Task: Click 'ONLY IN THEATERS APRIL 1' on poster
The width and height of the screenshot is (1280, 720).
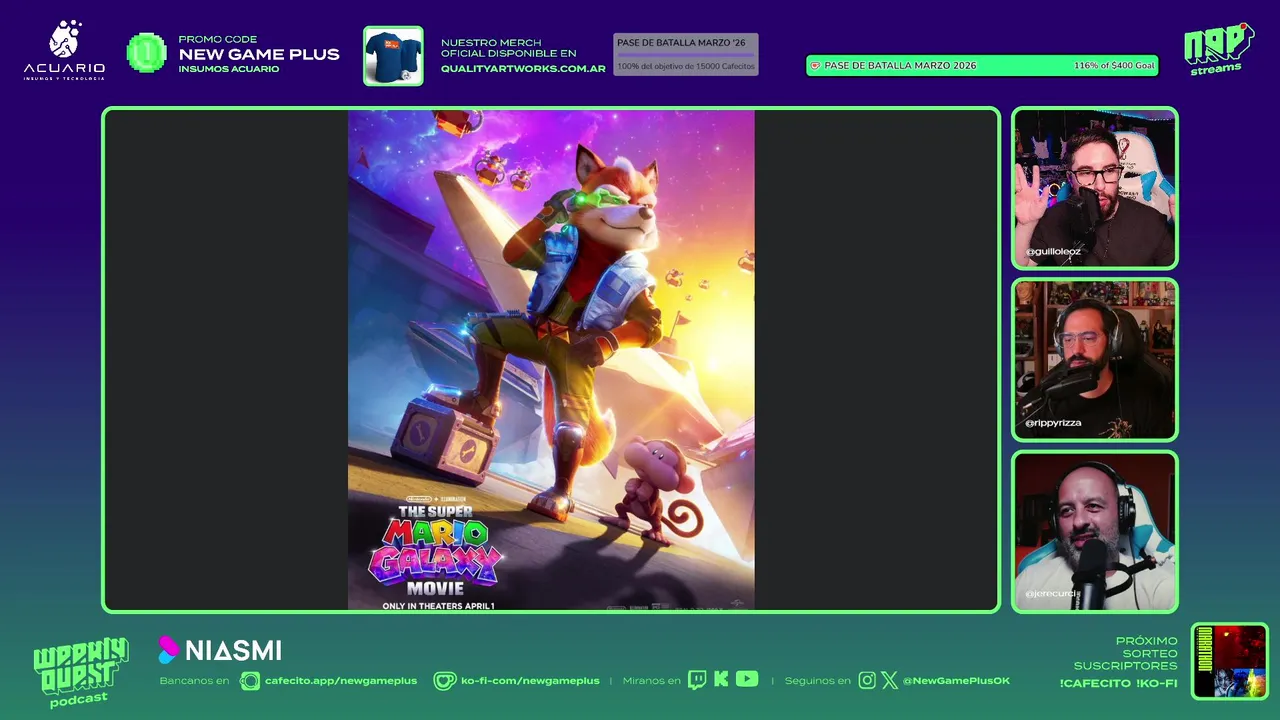Action: (438, 605)
